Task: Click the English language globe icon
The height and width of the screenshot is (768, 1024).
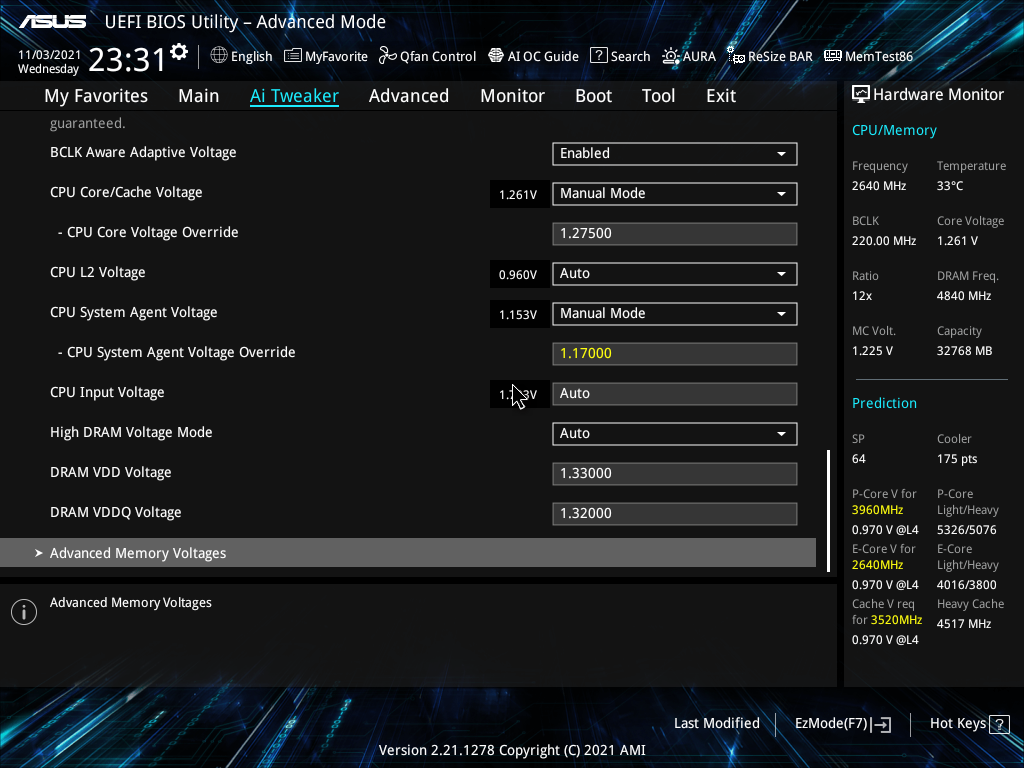Action: pyautogui.click(x=219, y=56)
